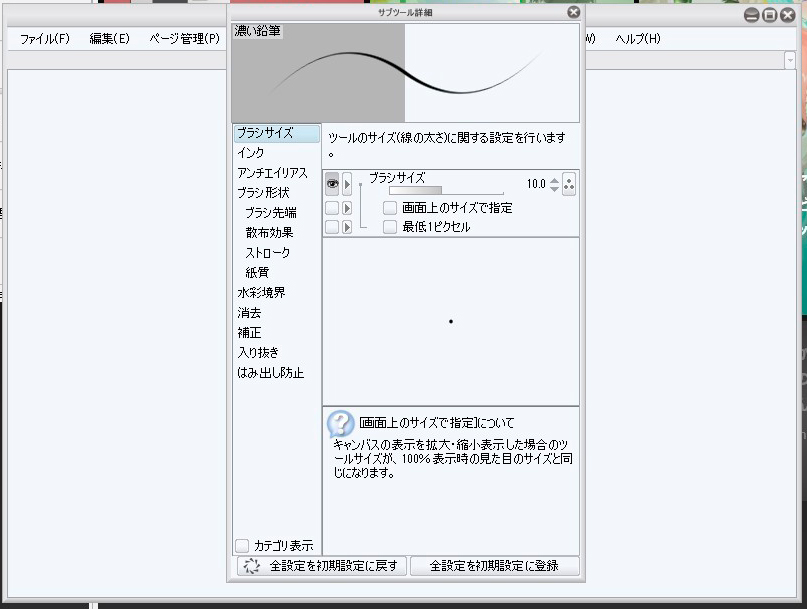
Task: Click brush size value 10.0
Action: coord(536,184)
